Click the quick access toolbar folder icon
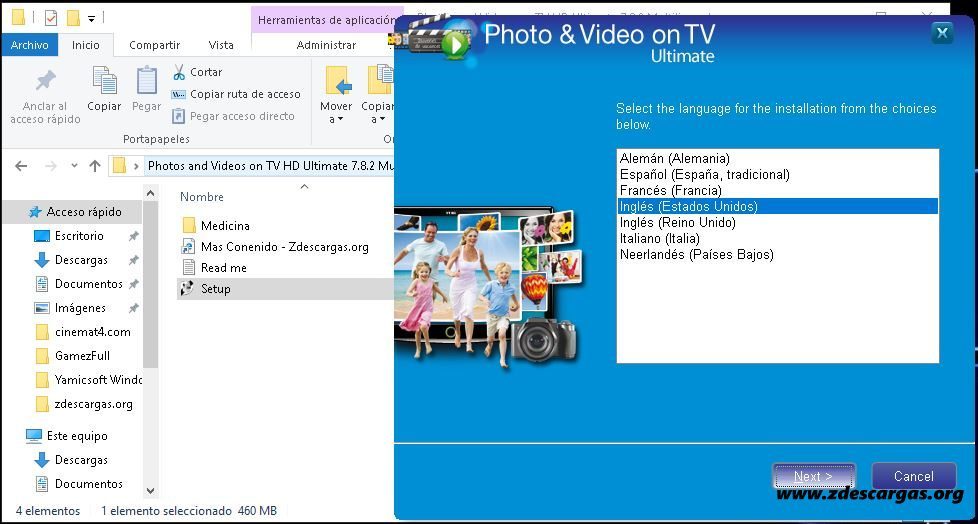978x524 pixels. click(19, 17)
